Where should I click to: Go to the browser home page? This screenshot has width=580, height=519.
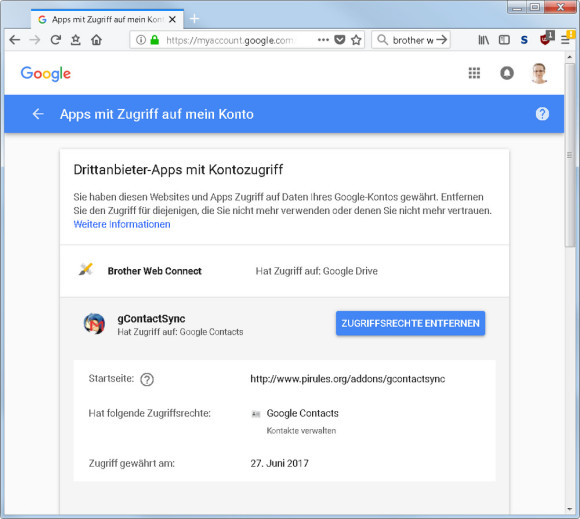tap(96, 40)
